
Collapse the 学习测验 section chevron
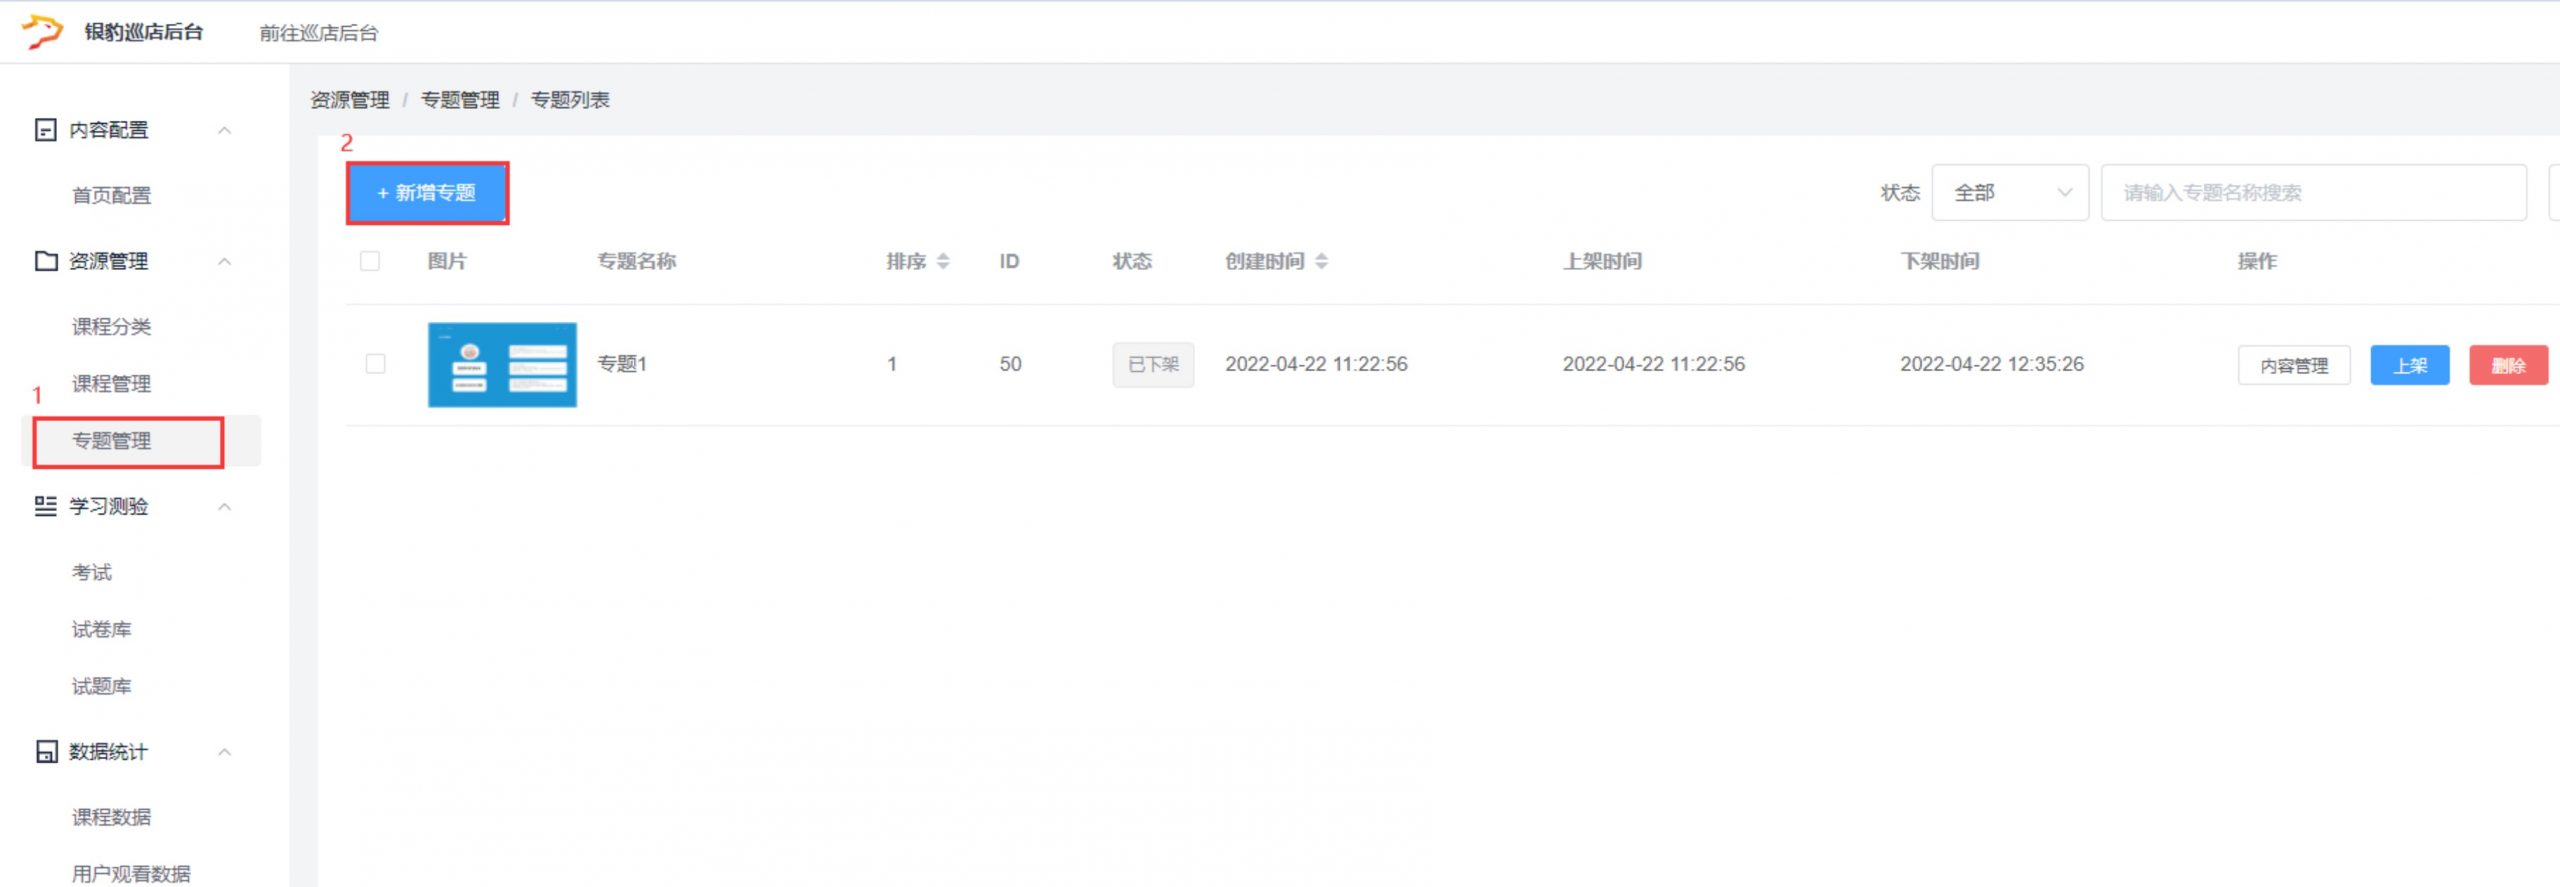pos(225,507)
